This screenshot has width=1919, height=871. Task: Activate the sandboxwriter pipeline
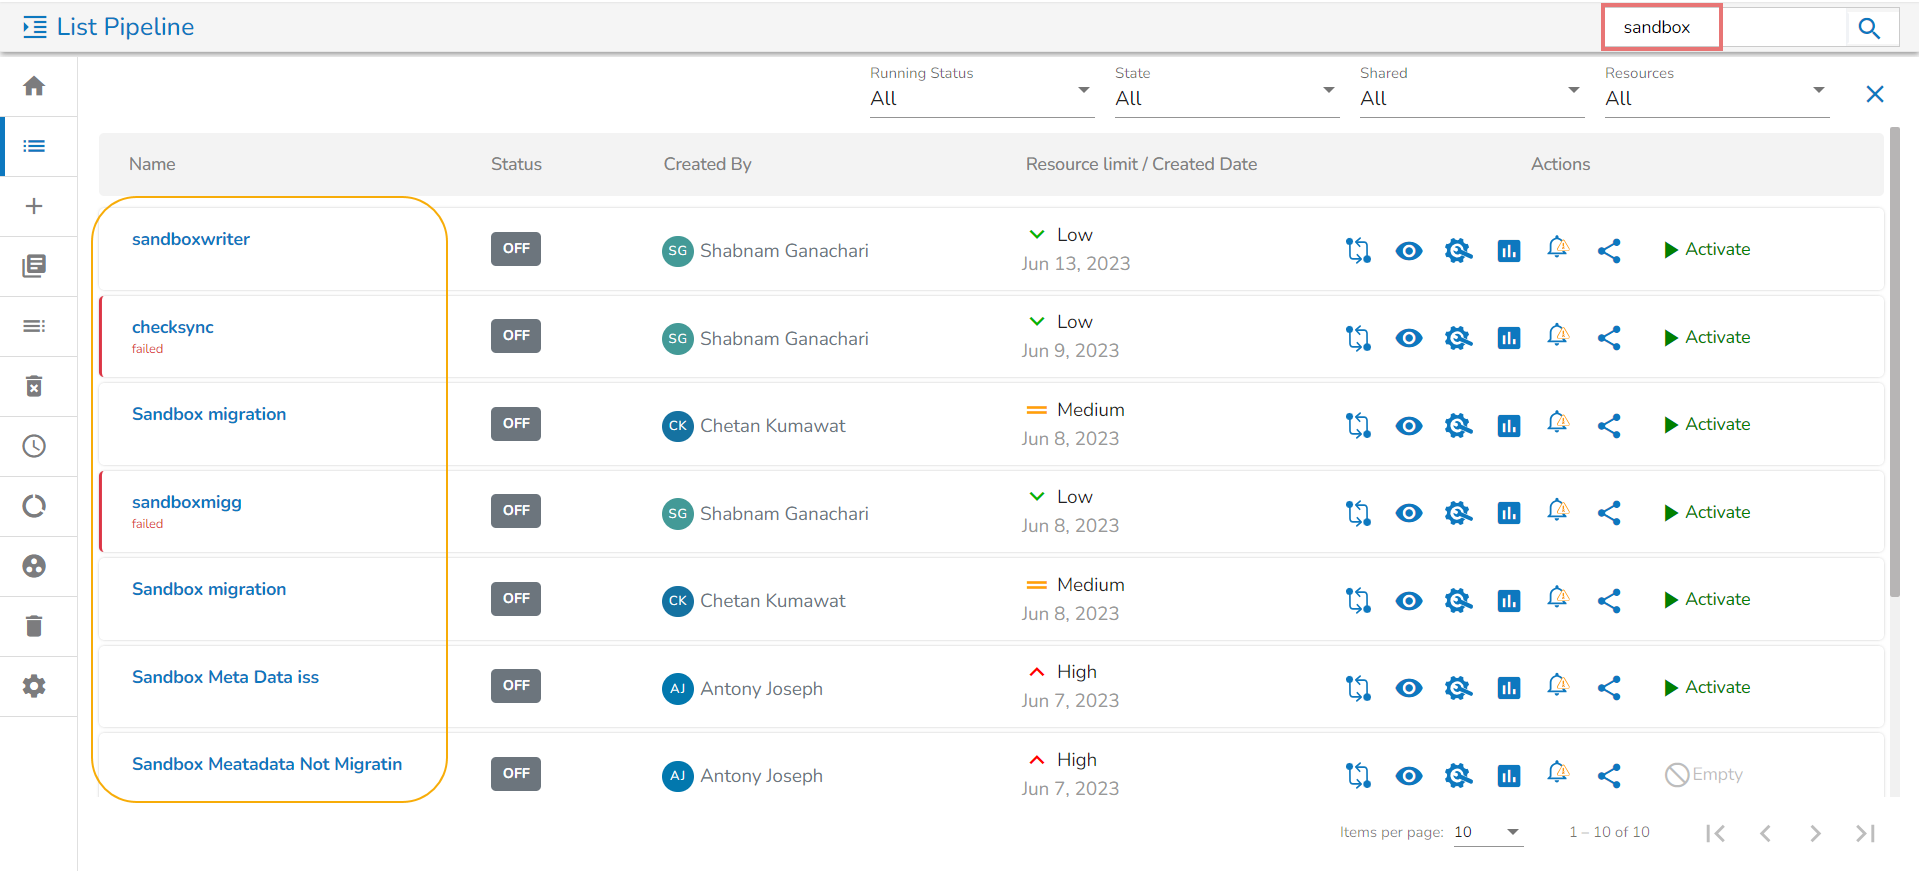pos(1706,250)
